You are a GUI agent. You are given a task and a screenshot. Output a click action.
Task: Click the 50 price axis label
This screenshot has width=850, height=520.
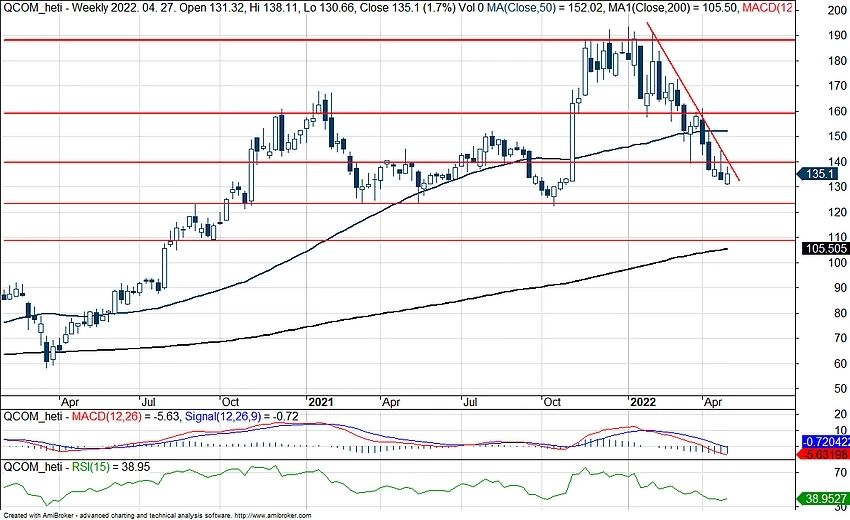840,389
